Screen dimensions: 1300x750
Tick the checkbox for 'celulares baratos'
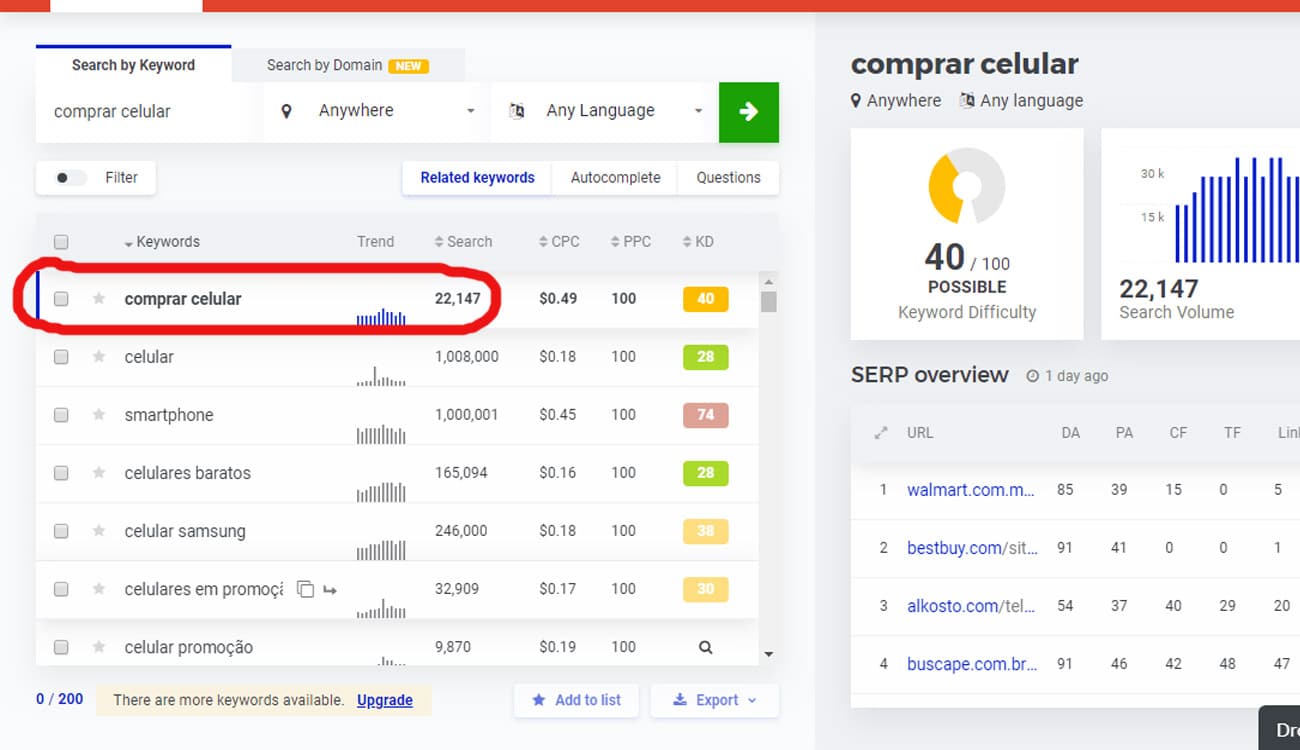[x=61, y=473]
